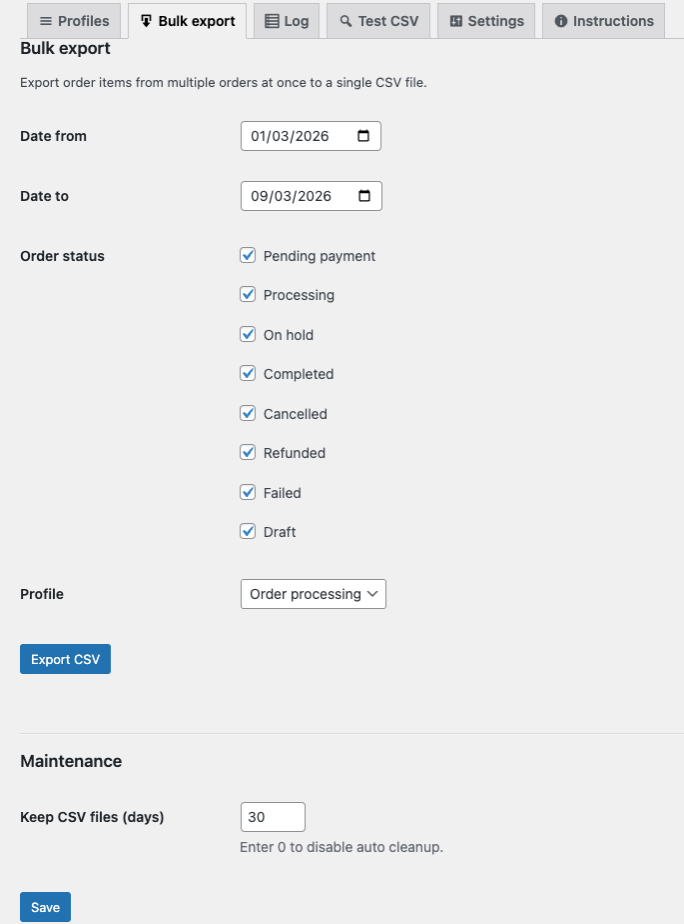Save the maintenance settings
This screenshot has height=924, width=684.
pyautogui.click(x=45, y=907)
